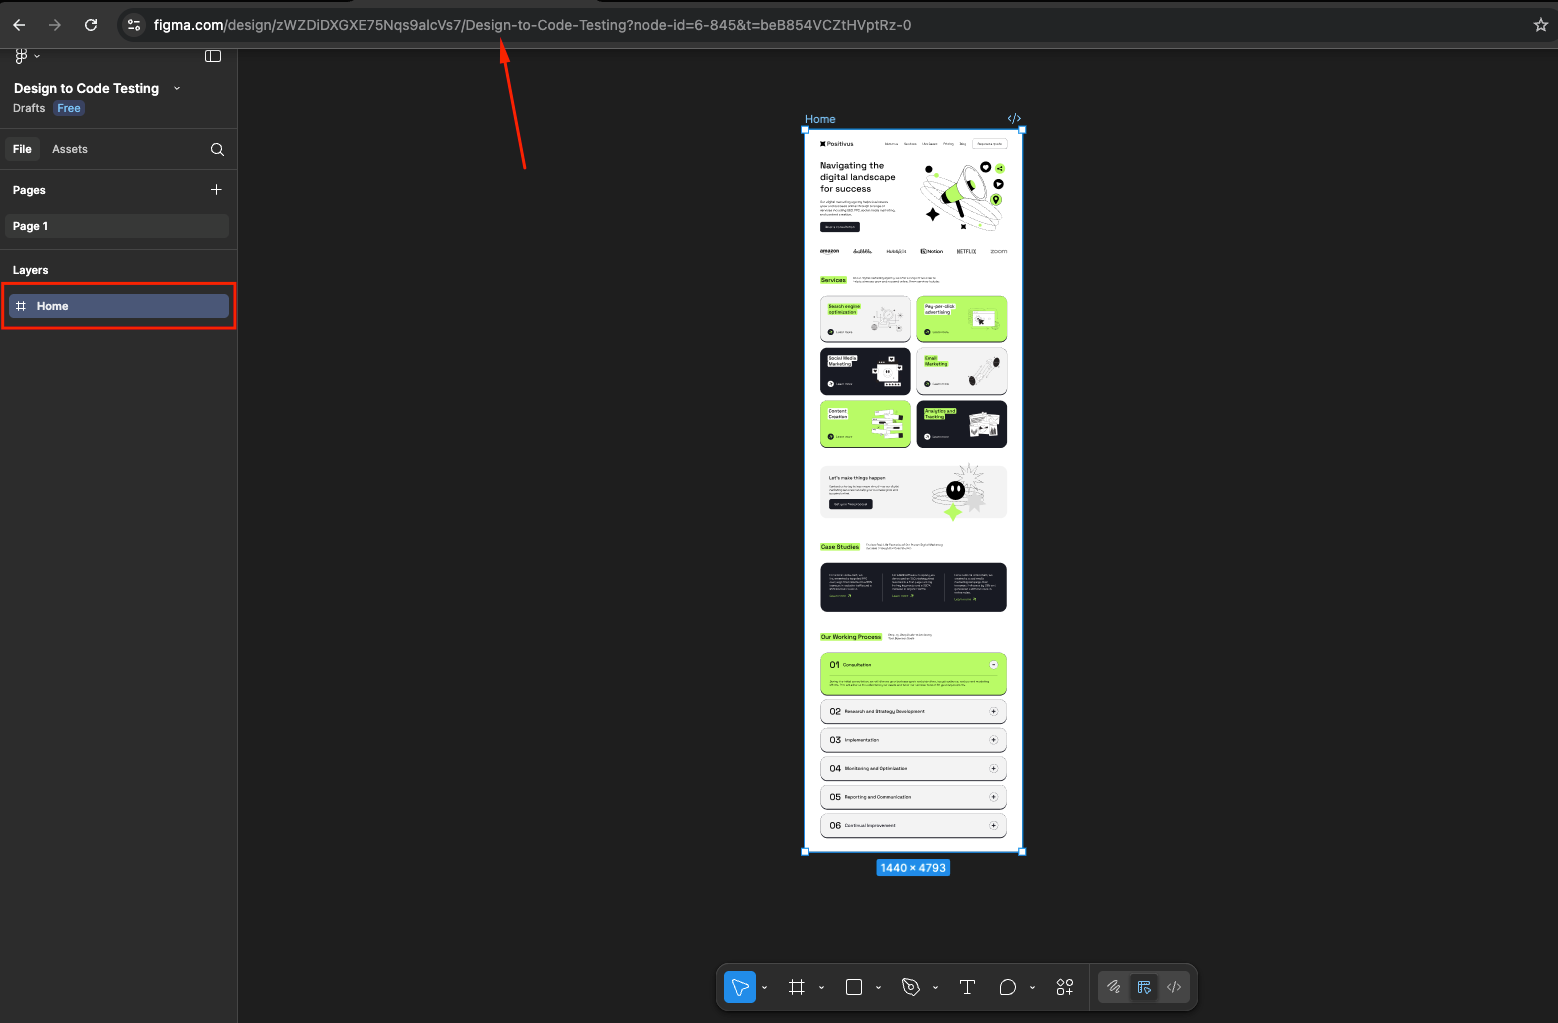Image resolution: width=1558 pixels, height=1023 pixels.
Task: Switch to Dev Mode in the toolbar
Action: [1143, 987]
